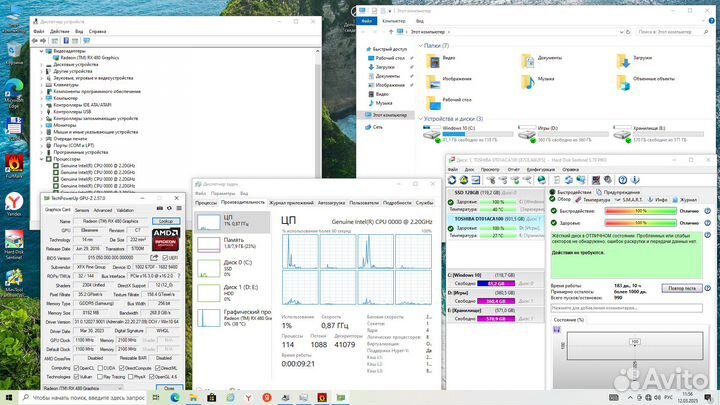
Task: Click the Yandex browser desktop icon
Action: [14, 201]
